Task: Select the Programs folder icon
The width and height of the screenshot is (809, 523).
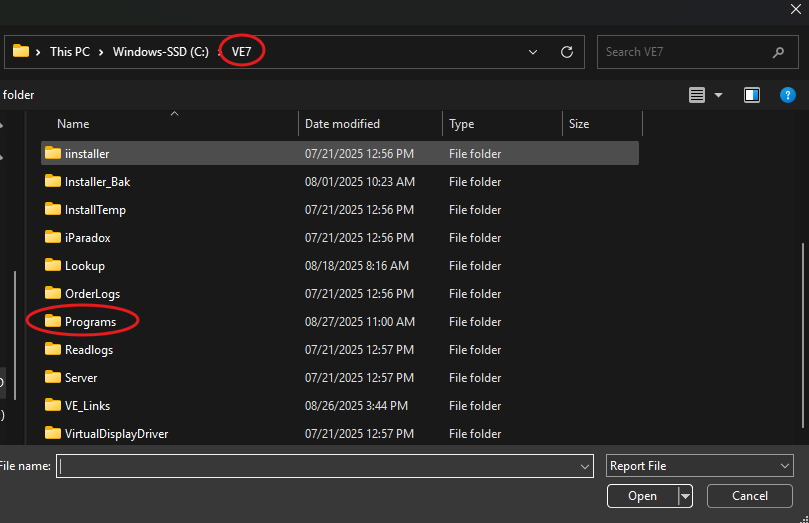Action: coord(53,322)
